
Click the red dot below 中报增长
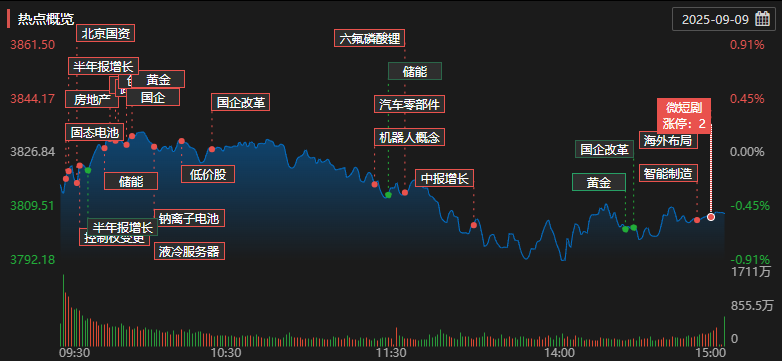(x=474, y=225)
